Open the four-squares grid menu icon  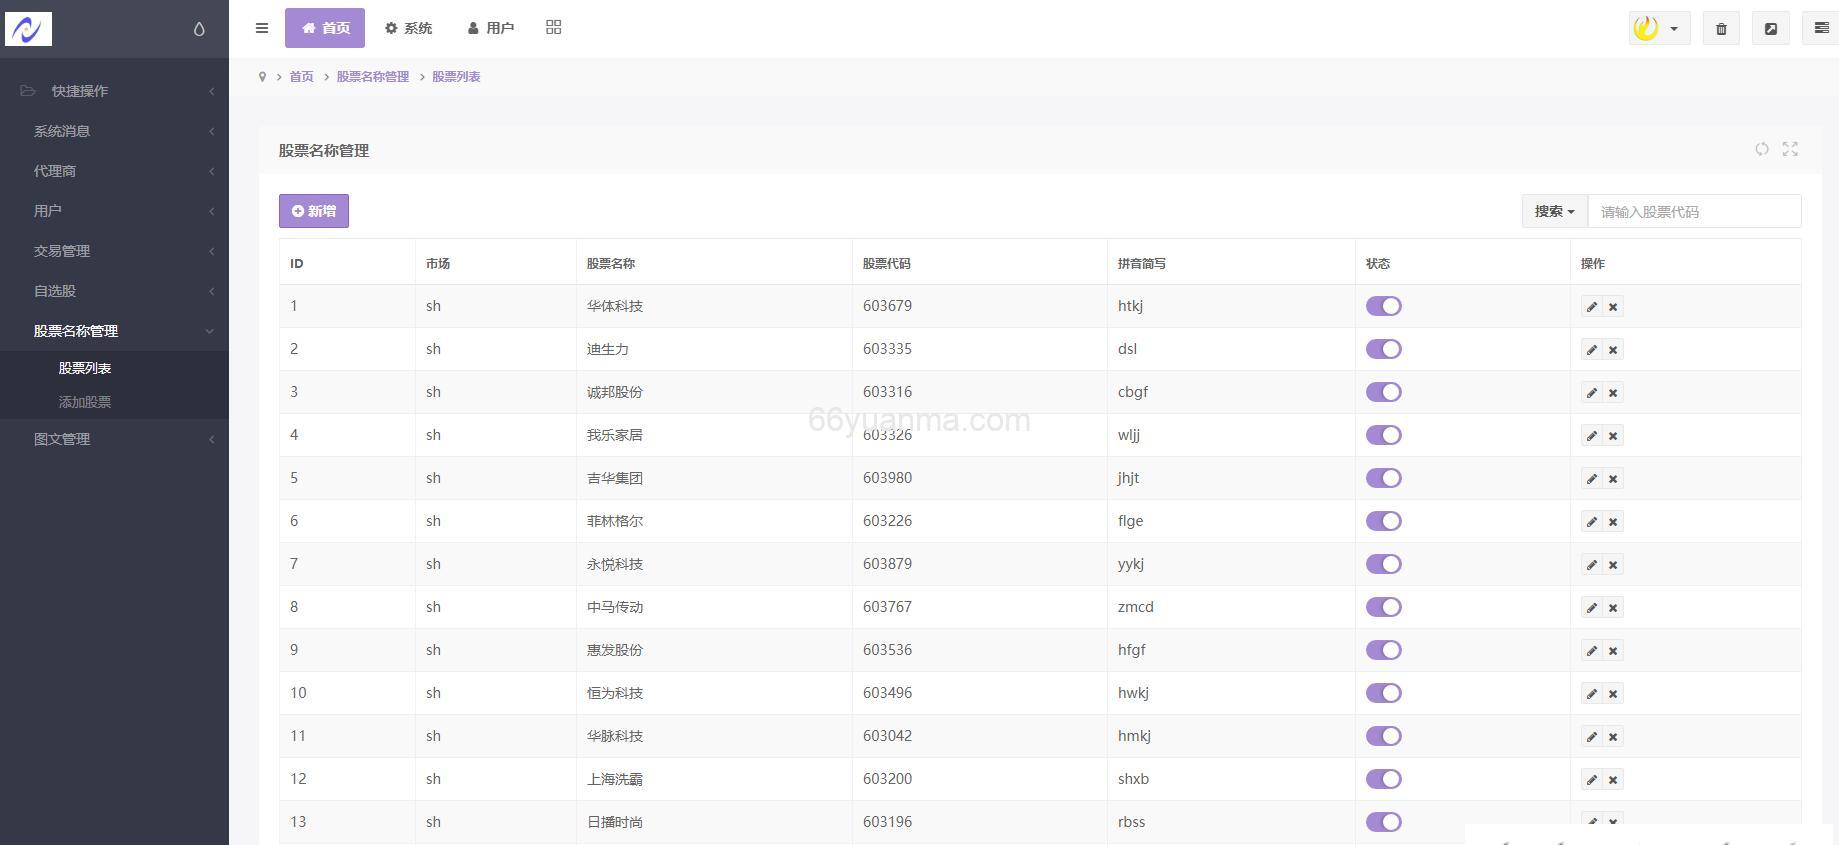click(554, 27)
